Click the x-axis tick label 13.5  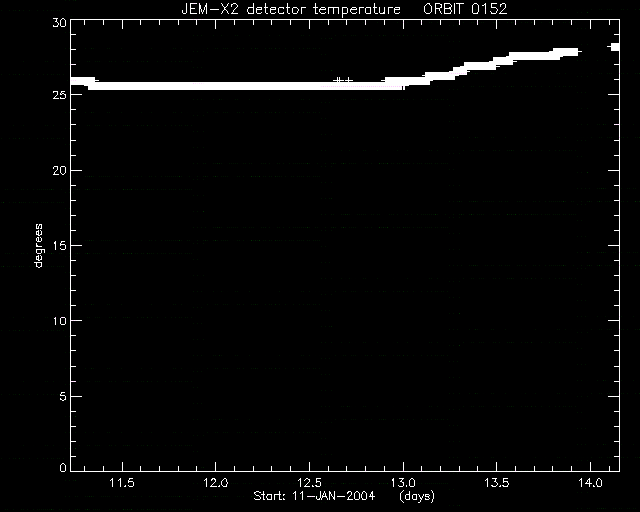(x=497, y=483)
